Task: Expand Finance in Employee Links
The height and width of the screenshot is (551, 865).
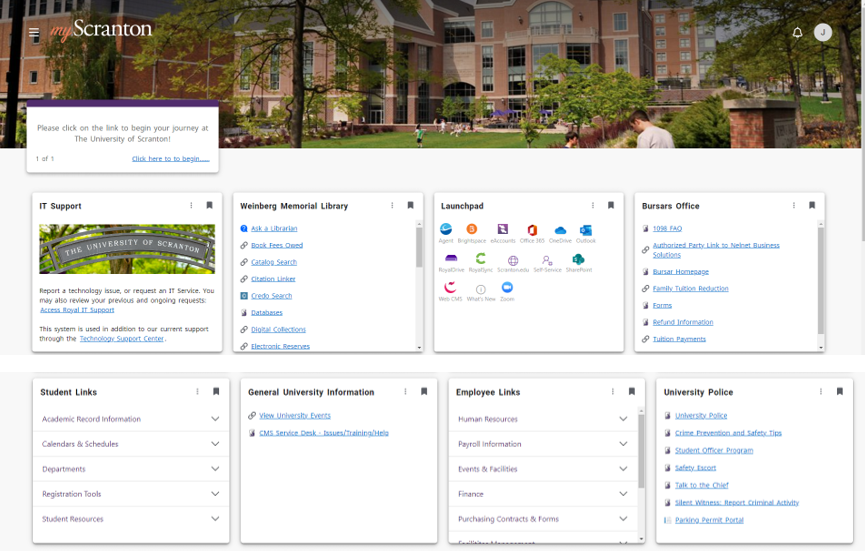Action: 543,494
